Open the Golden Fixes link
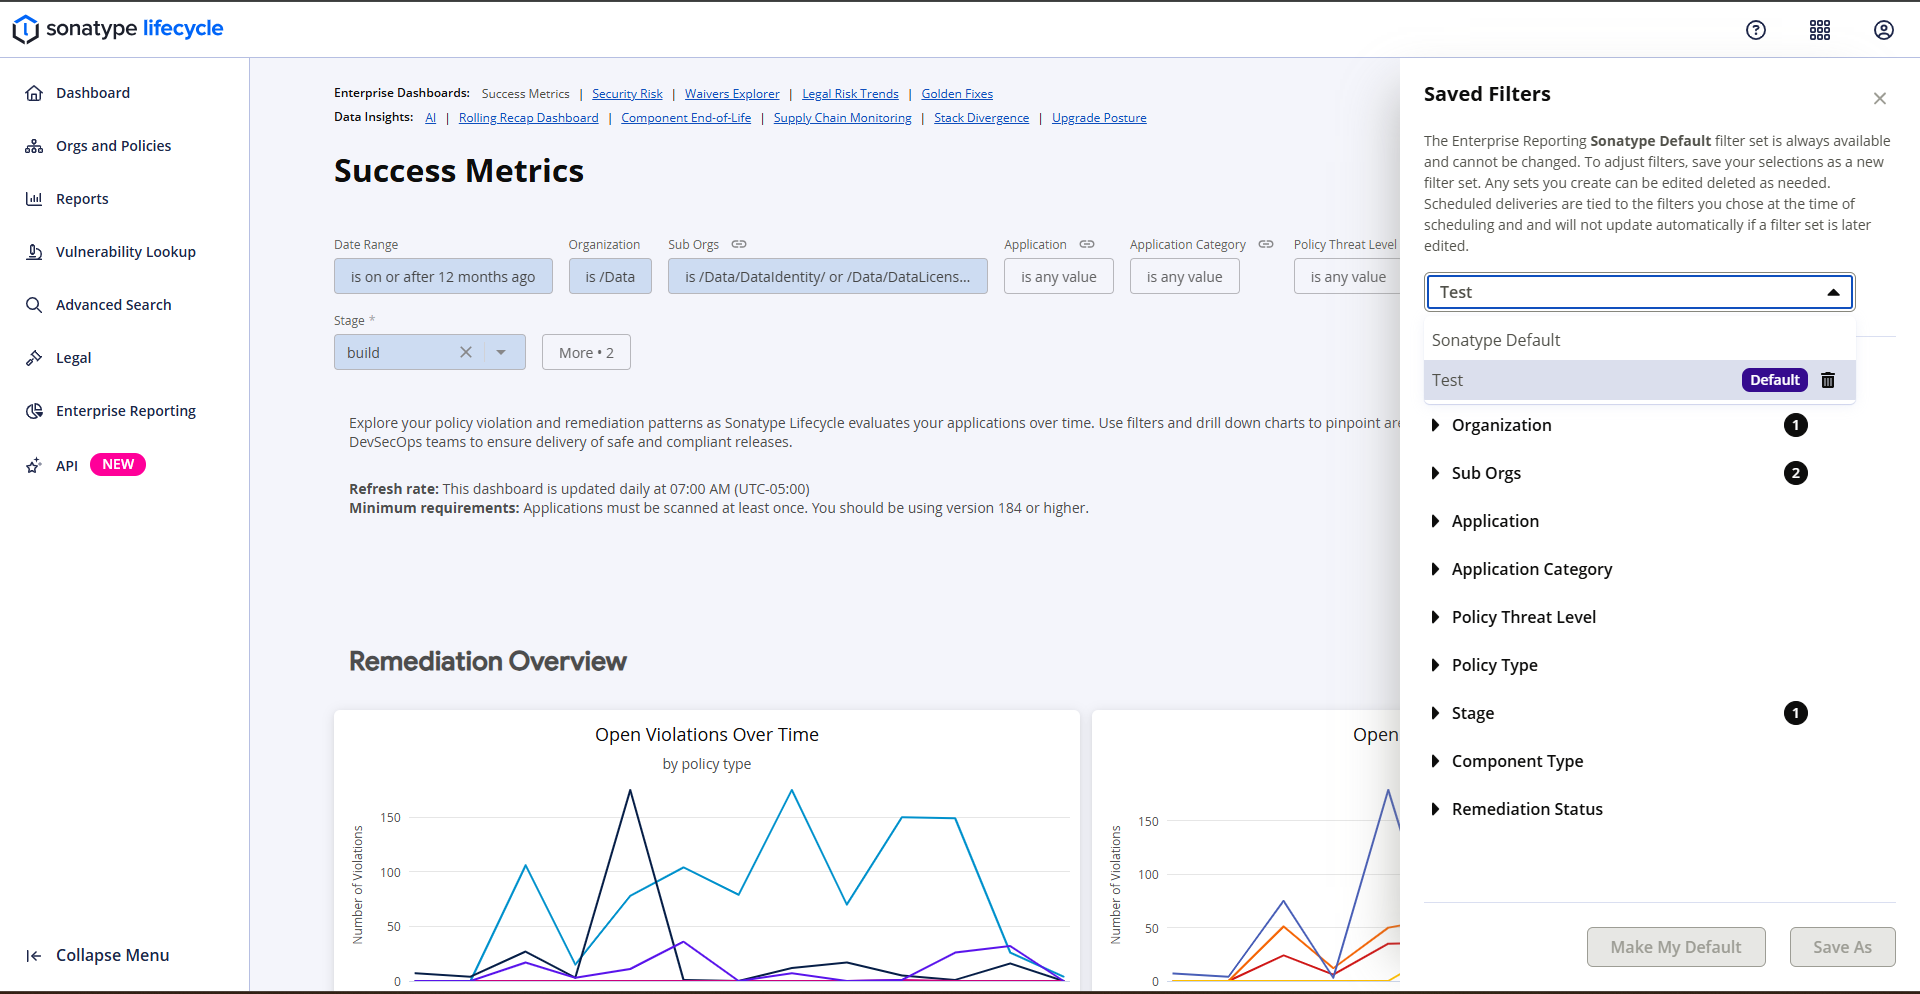The width and height of the screenshot is (1920, 994). click(x=957, y=94)
